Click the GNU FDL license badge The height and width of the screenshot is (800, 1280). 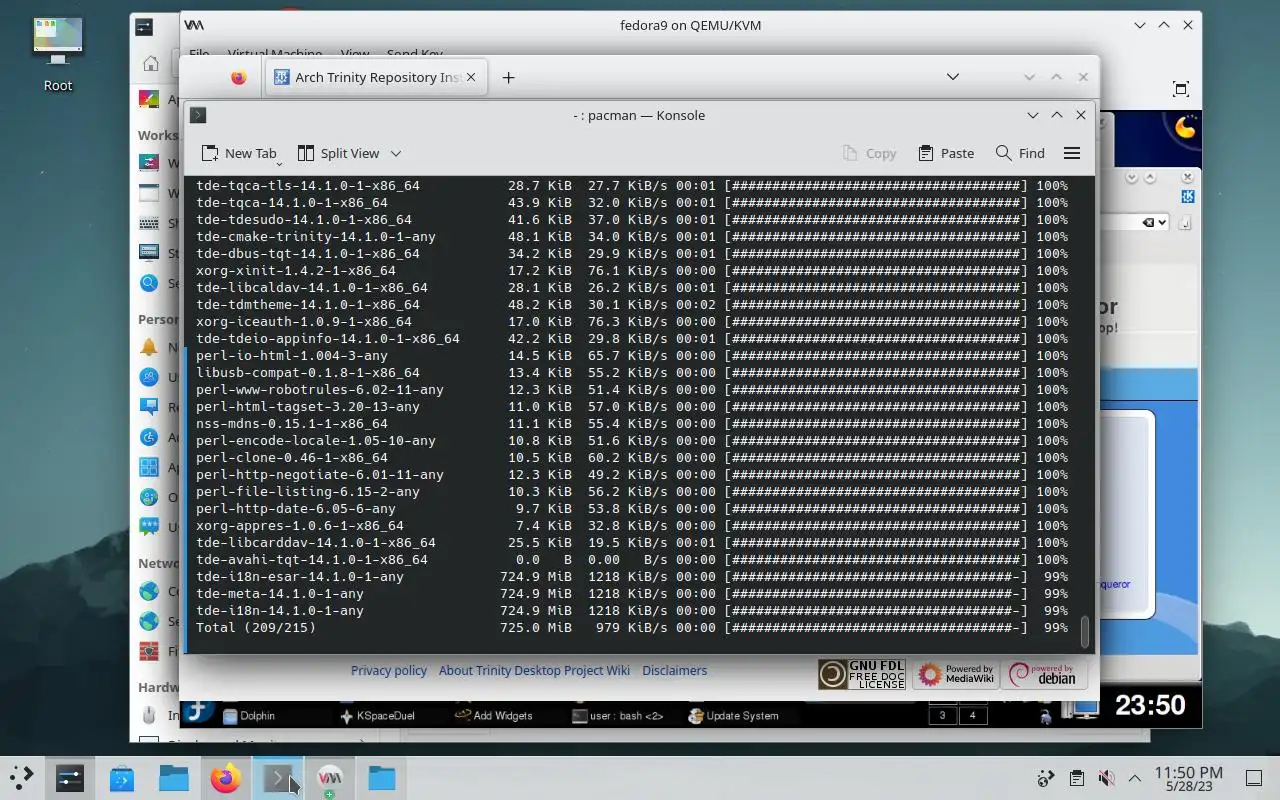(x=861, y=675)
